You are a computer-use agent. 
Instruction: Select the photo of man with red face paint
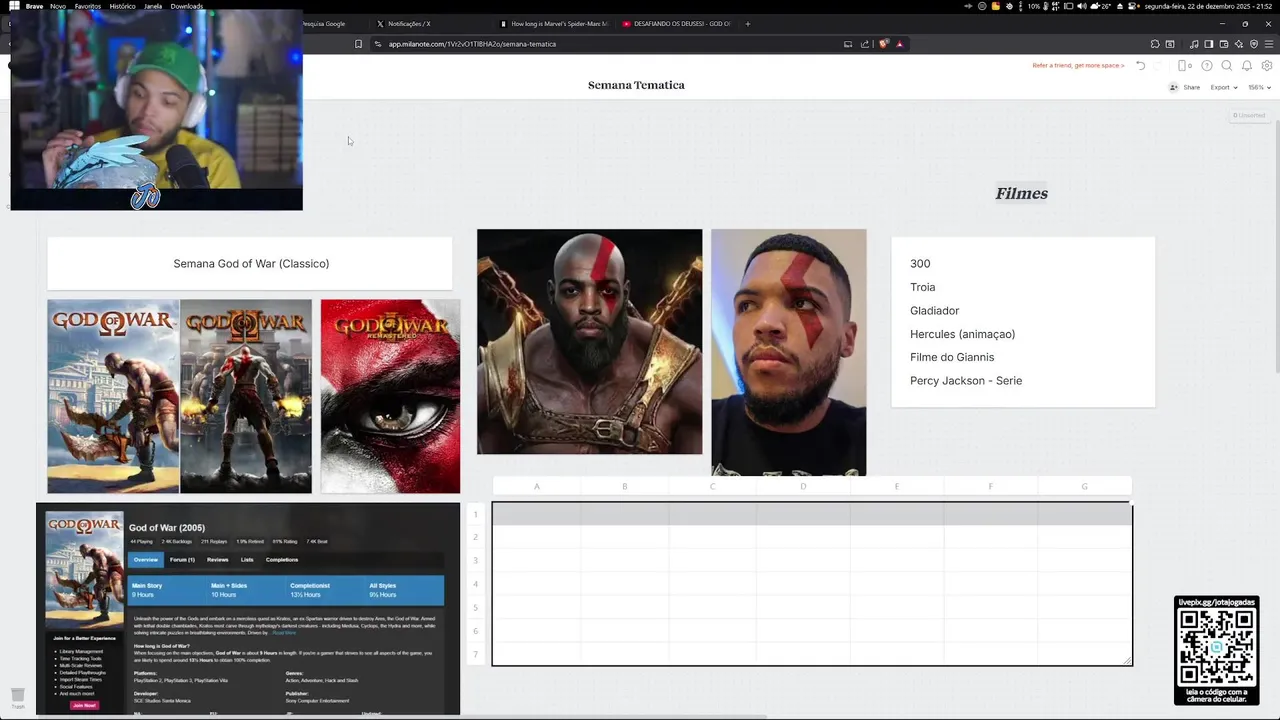coord(789,352)
